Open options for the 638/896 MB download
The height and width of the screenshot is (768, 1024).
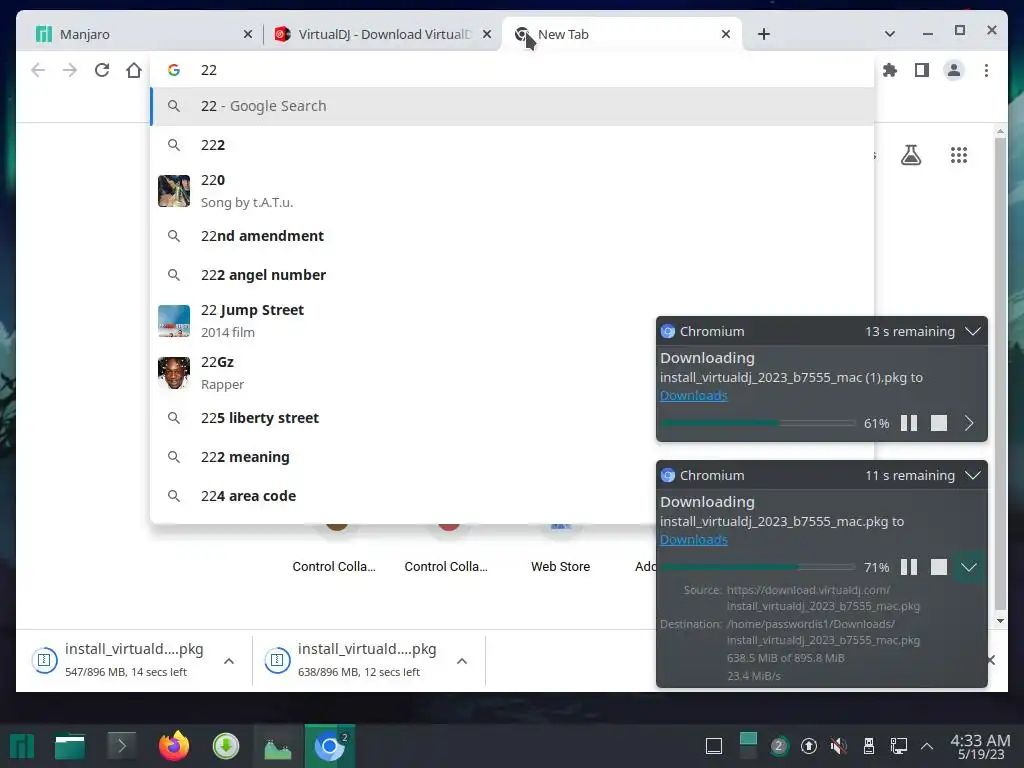tap(462, 661)
